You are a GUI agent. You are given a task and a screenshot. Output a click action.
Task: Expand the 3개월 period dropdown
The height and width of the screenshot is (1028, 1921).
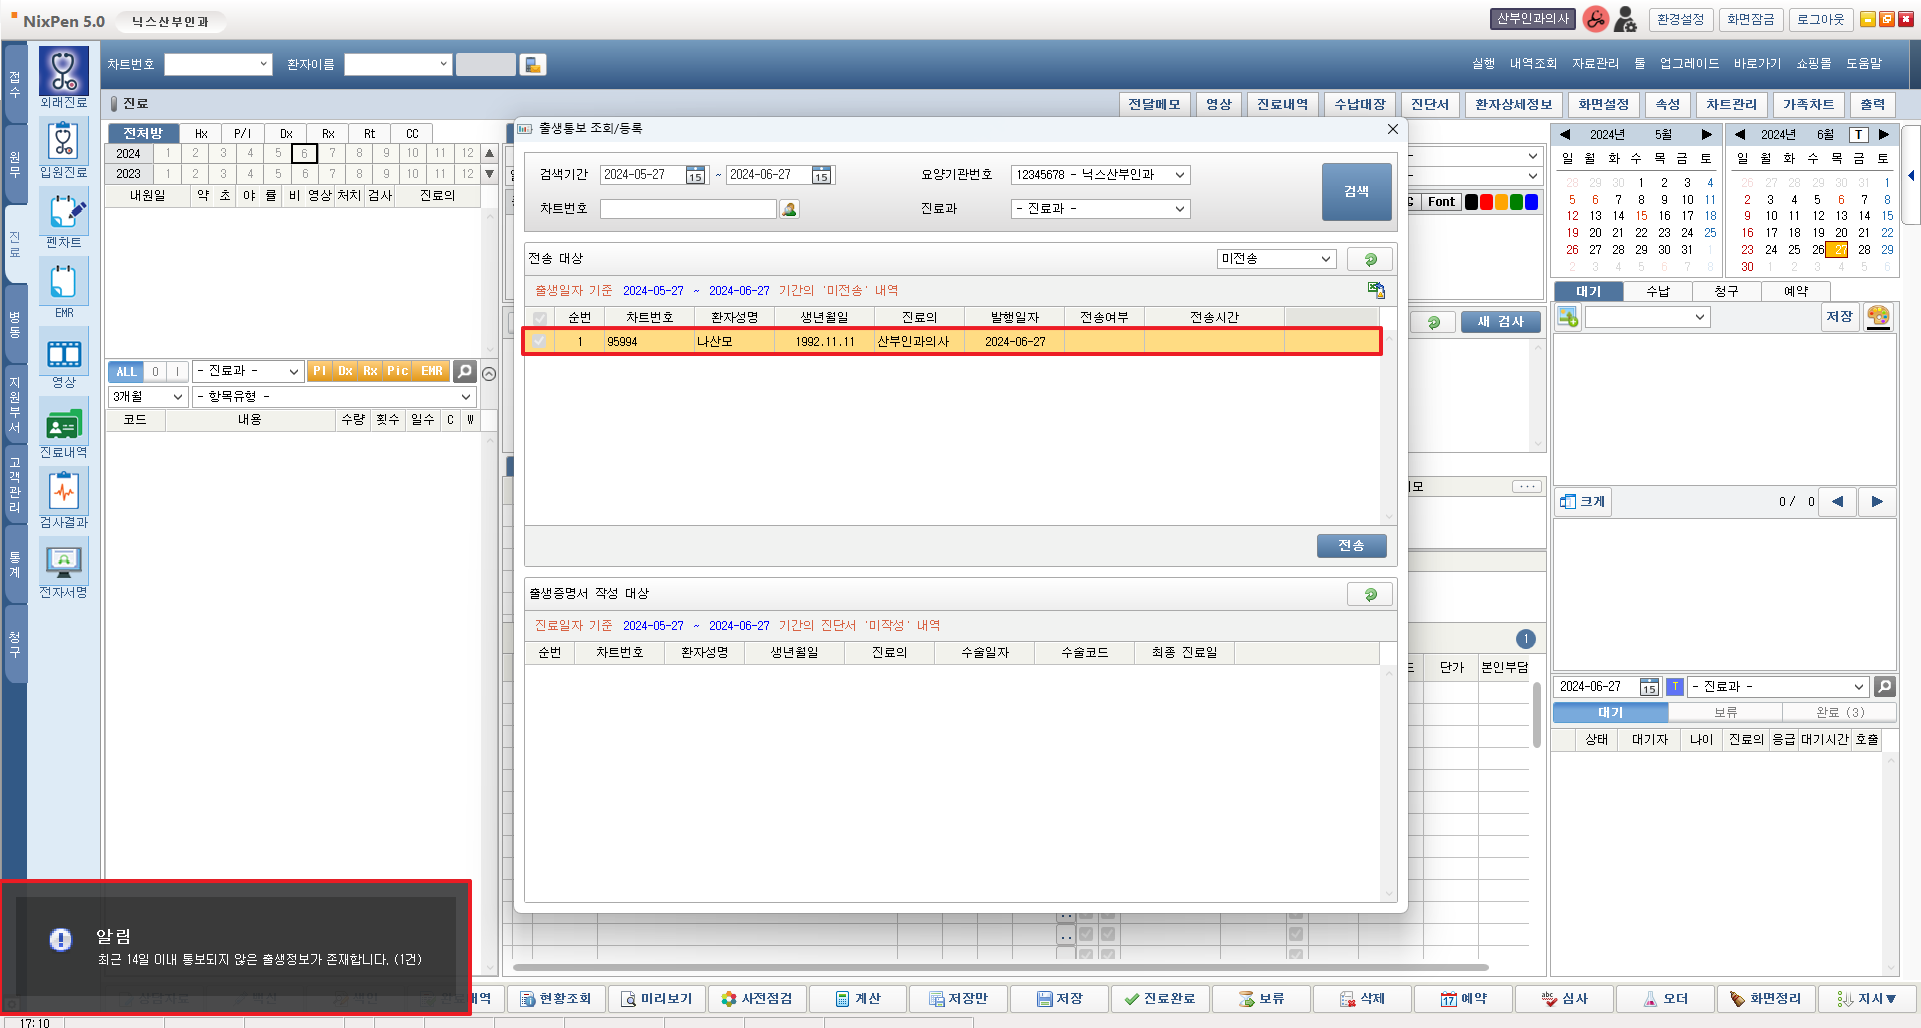click(148, 397)
